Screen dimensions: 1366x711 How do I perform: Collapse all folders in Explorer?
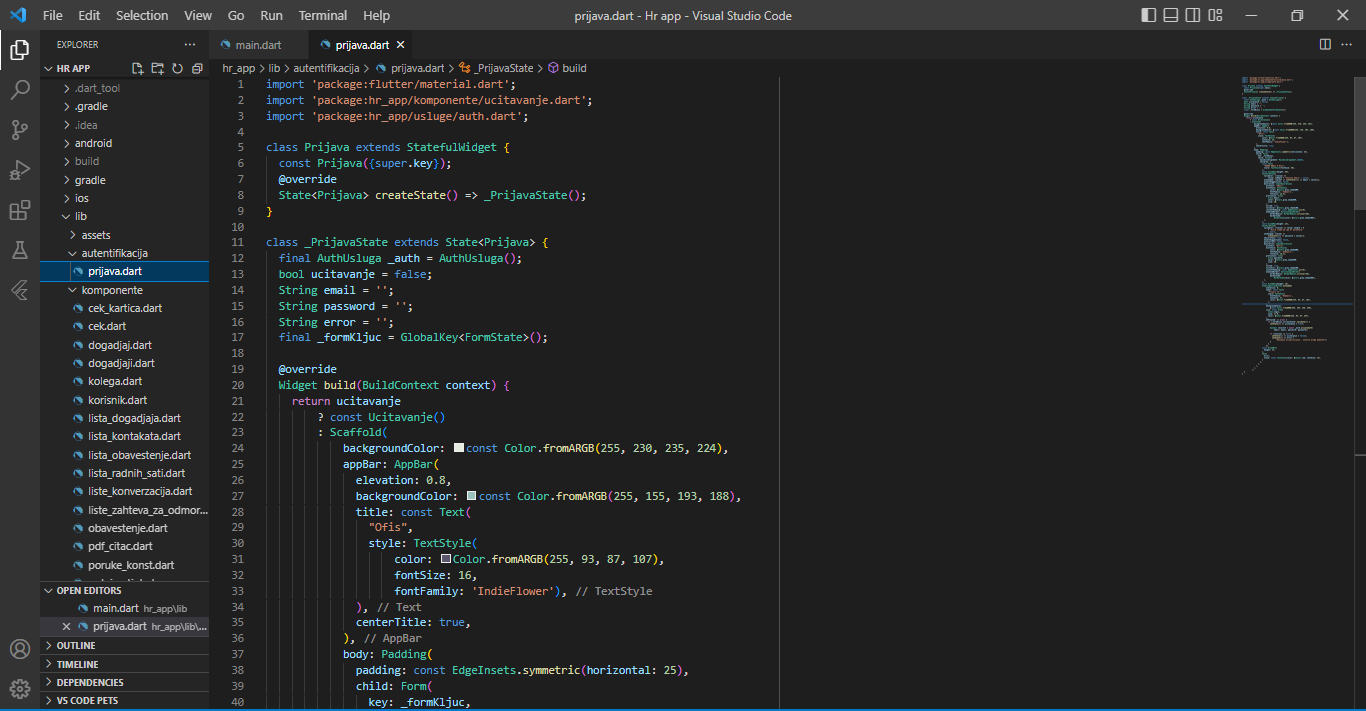[x=197, y=68]
